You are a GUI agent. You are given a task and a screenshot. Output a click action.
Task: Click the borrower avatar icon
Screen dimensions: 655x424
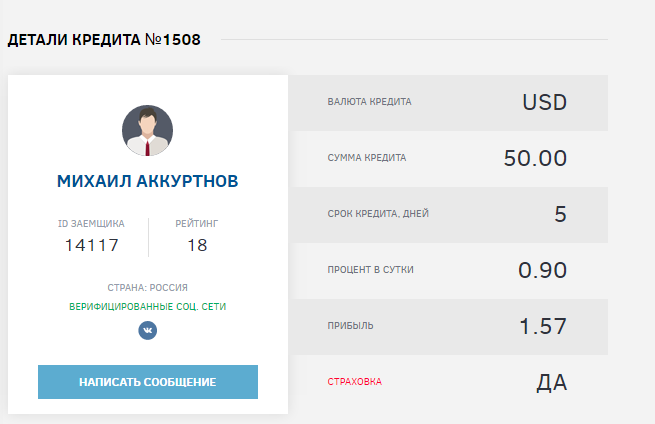[148, 131]
